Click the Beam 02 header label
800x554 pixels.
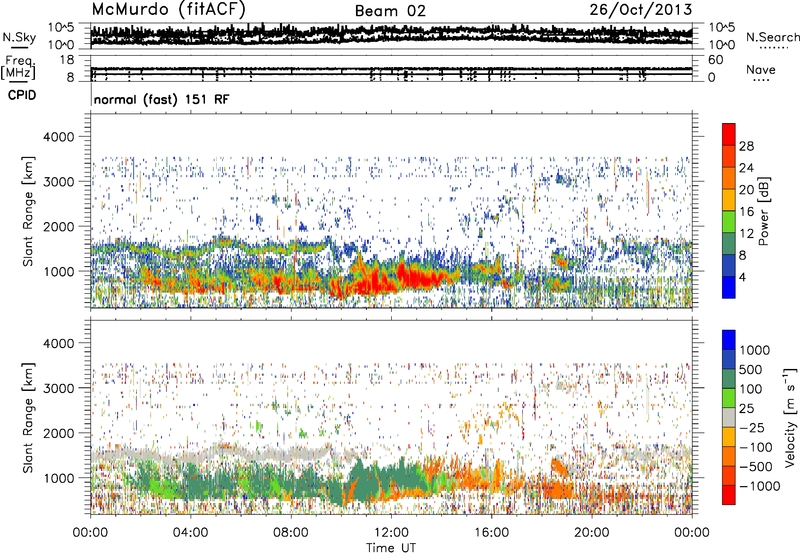[390, 11]
